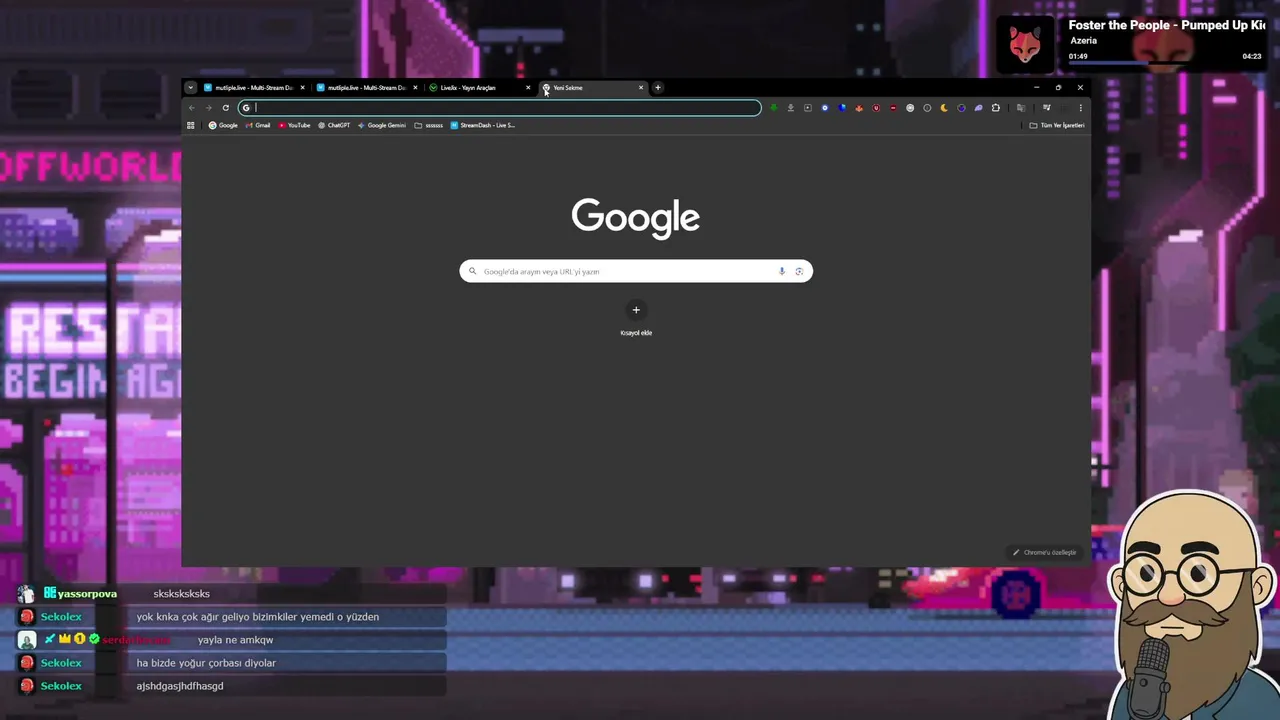Go forward with the forward arrow
This screenshot has width=1280, height=720.
(x=208, y=108)
